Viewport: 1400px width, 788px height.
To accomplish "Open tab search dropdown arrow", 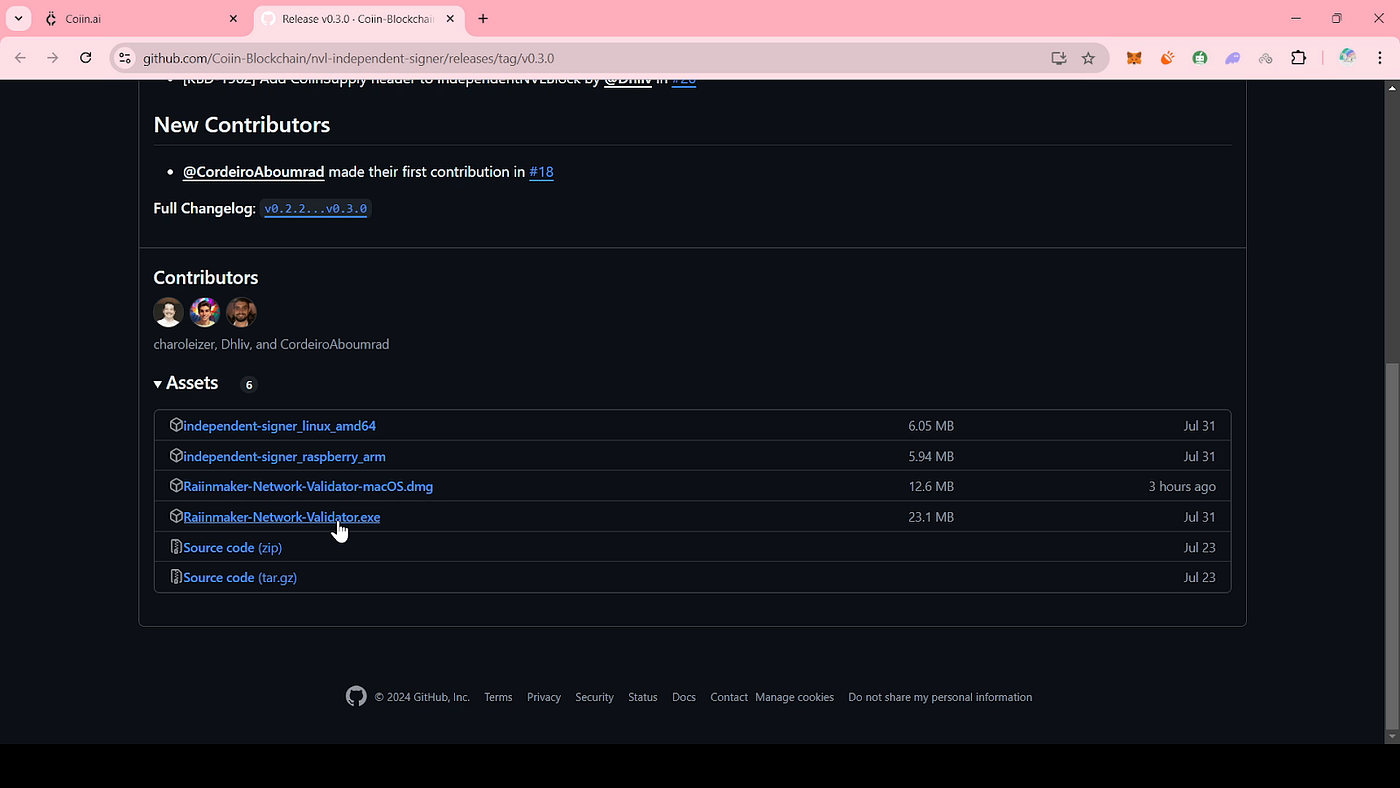I will 18,19.
